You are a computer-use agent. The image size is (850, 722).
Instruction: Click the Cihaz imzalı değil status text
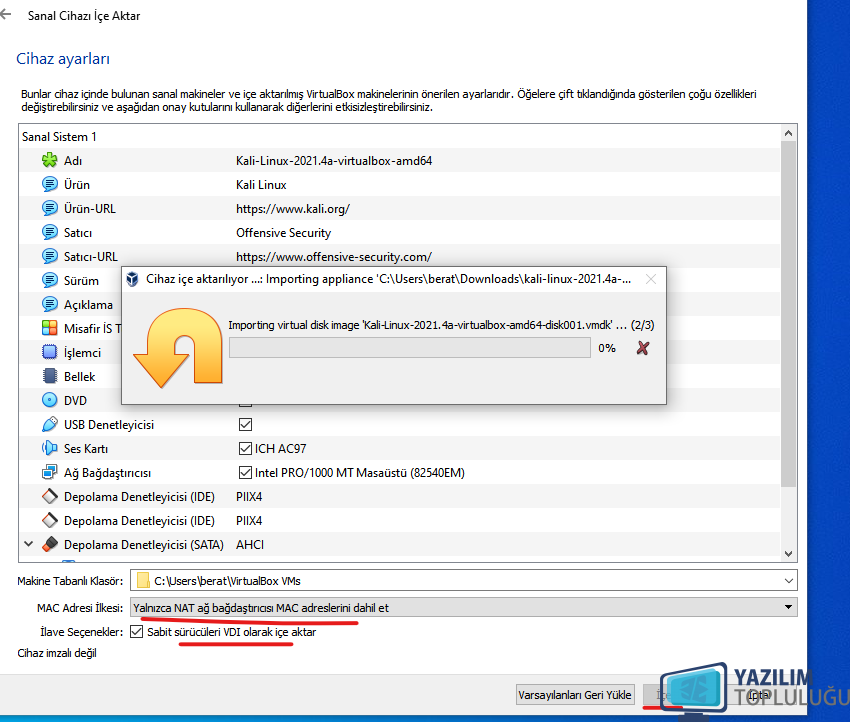[57, 653]
